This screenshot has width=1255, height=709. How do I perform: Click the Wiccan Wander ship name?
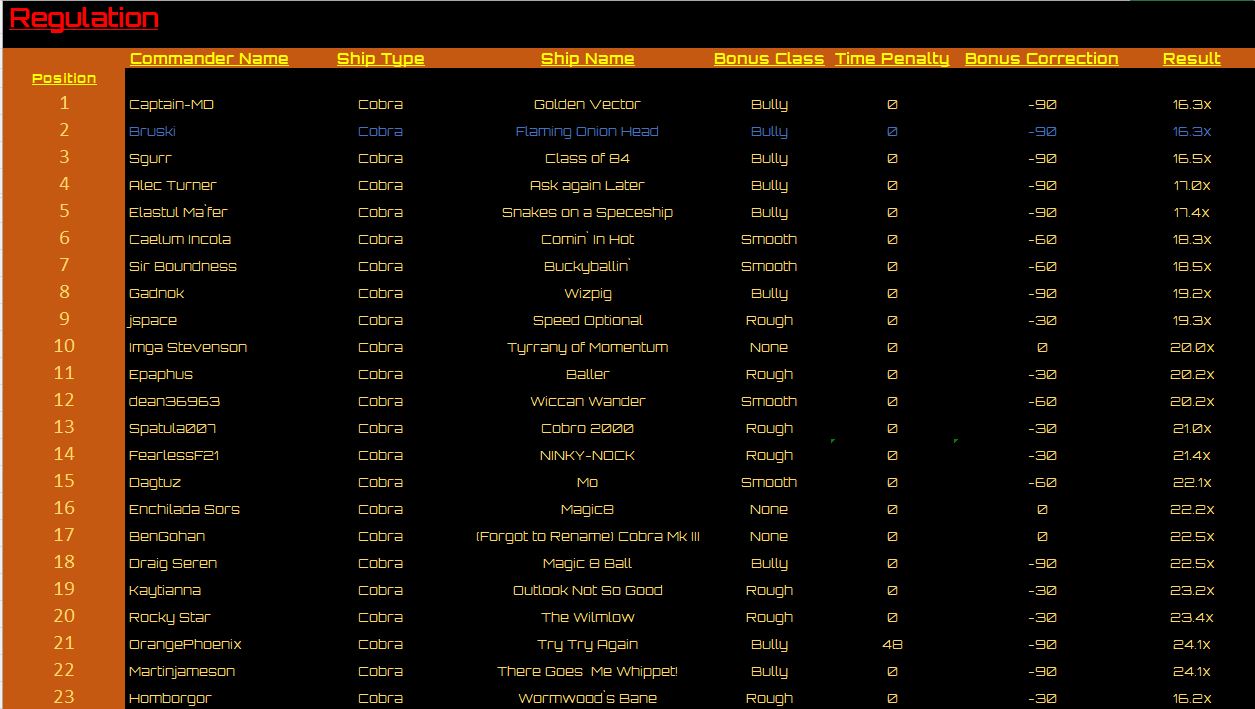[x=587, y=401]
